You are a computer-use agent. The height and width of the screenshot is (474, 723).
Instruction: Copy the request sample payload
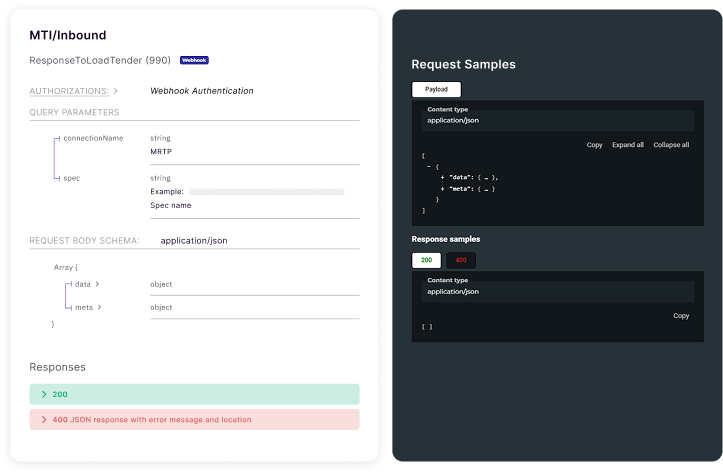click(594, 145)
